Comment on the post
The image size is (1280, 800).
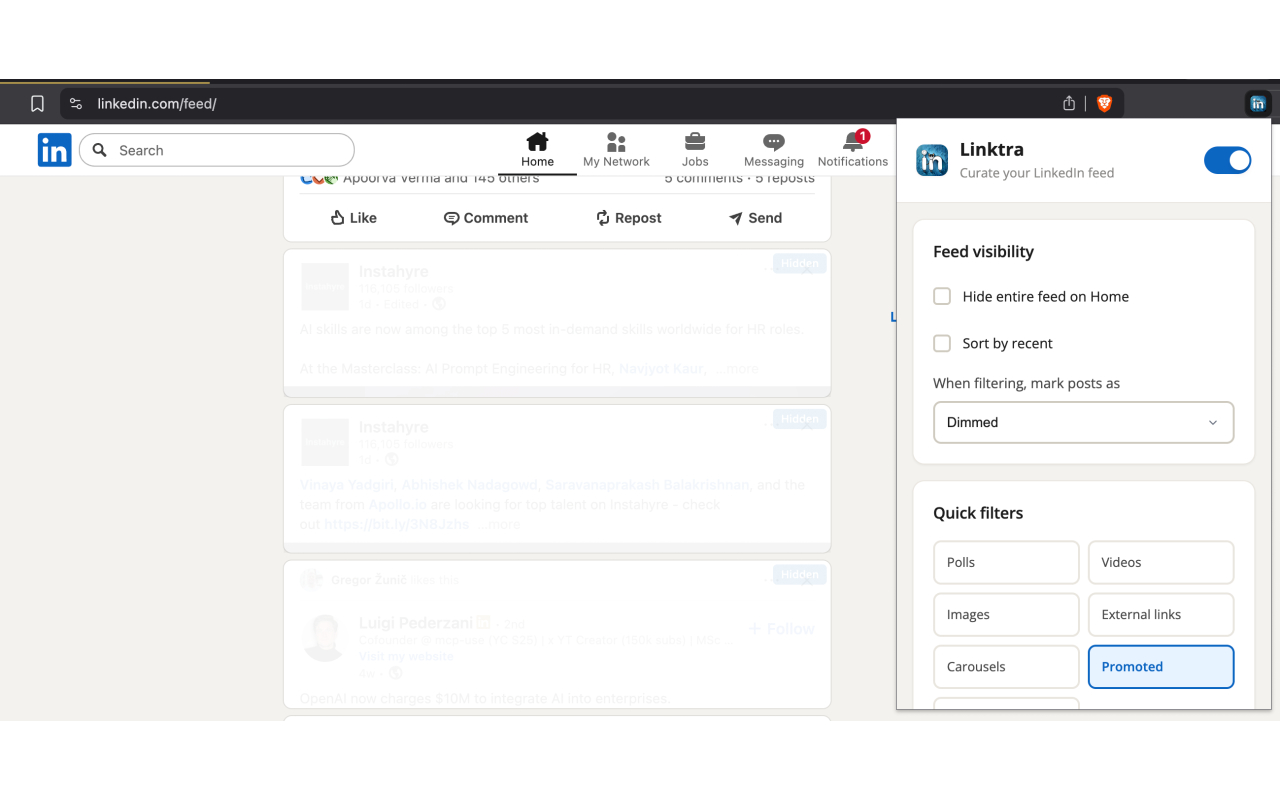coord(486,218)
